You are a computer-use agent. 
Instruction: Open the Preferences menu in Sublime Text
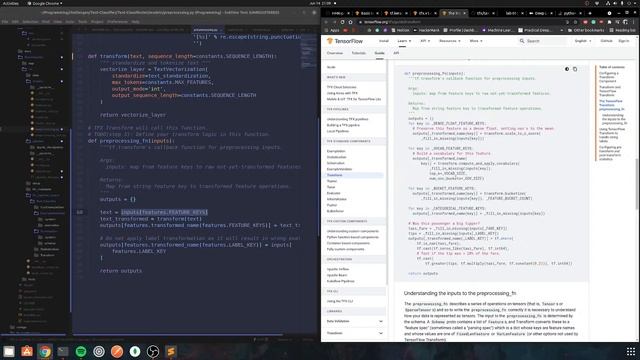117,22
